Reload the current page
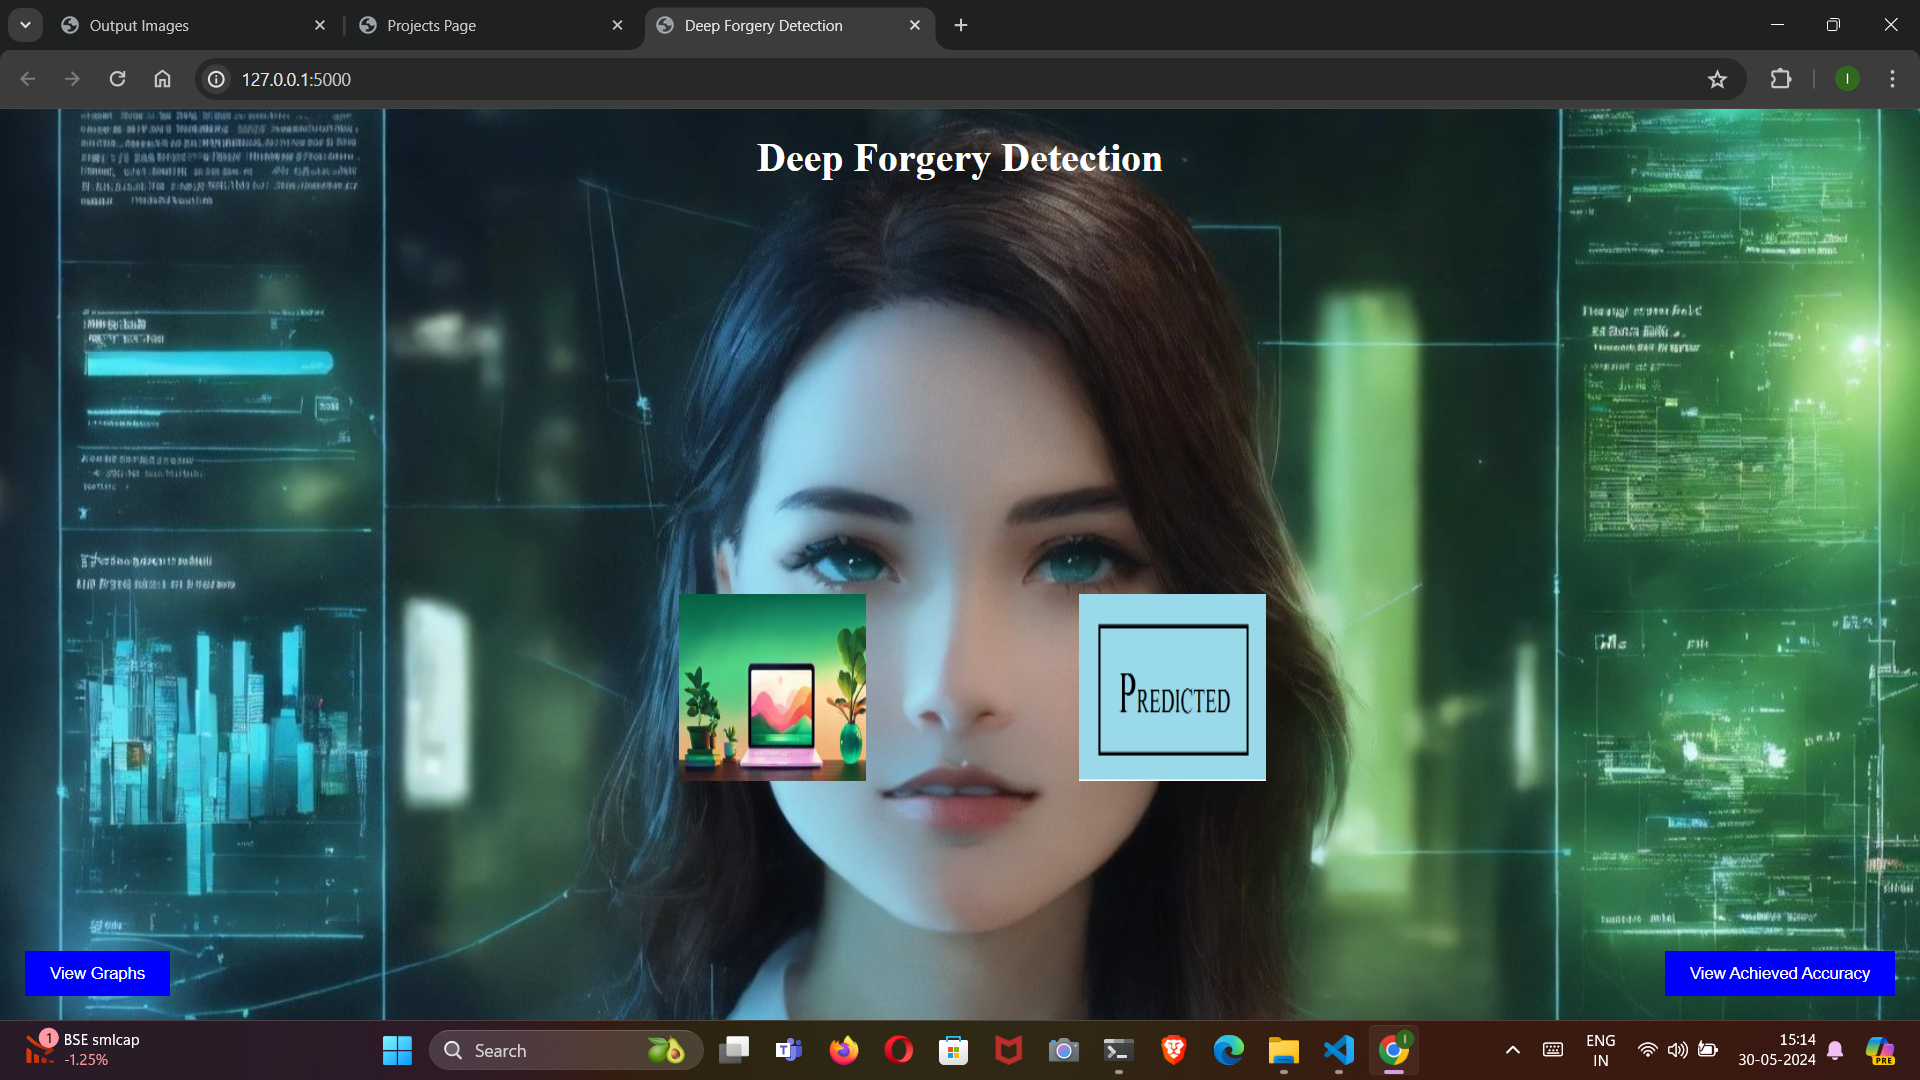 click(x=117, y=79)
